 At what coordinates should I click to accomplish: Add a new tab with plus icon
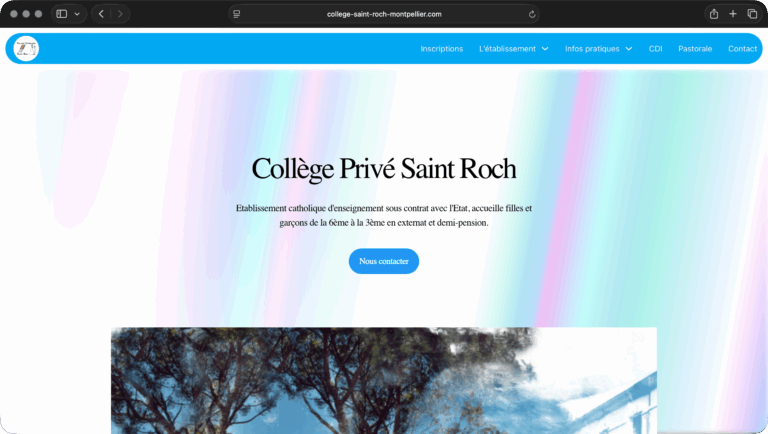tap(733, 14)
